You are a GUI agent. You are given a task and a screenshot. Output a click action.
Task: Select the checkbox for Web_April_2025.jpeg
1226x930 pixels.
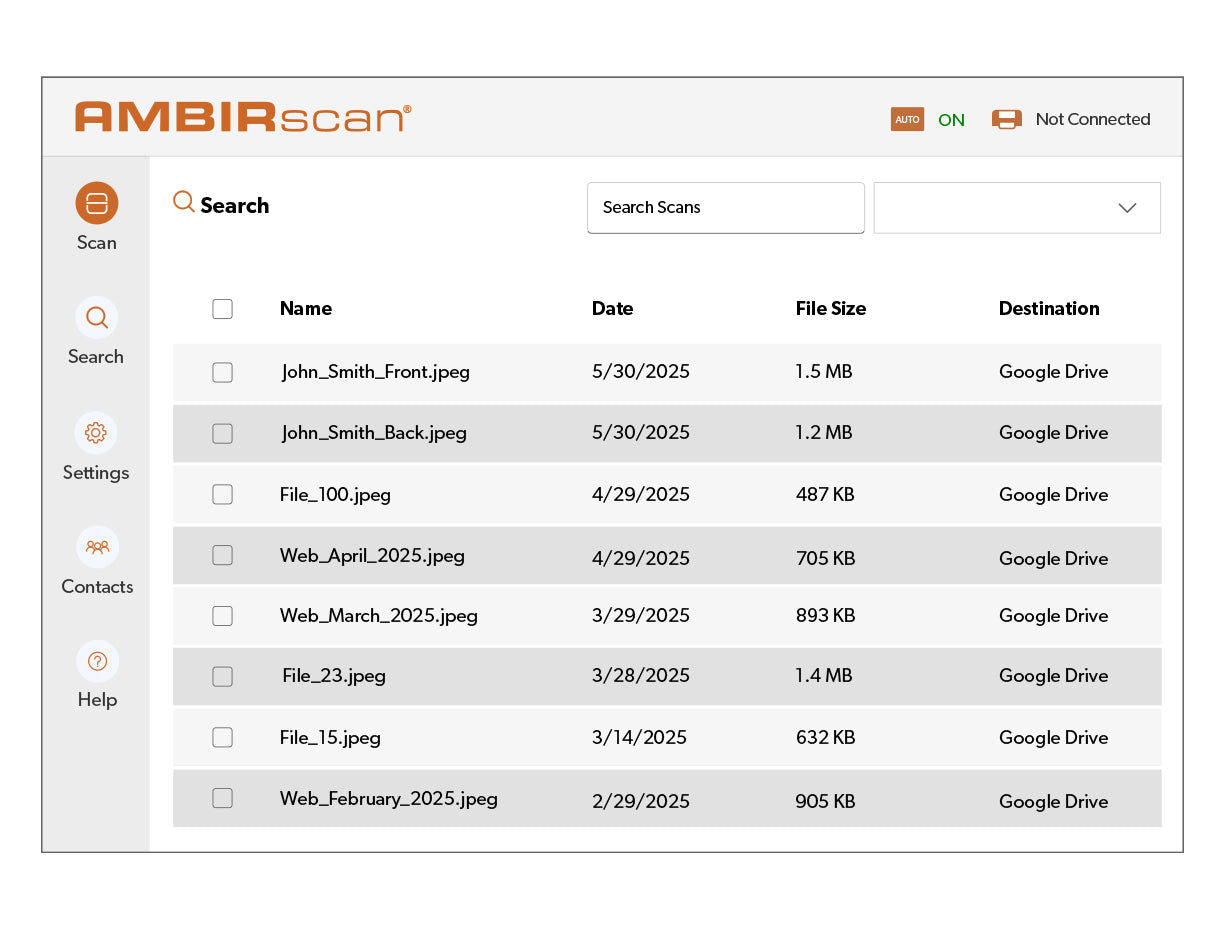click(x=222, y=555)
